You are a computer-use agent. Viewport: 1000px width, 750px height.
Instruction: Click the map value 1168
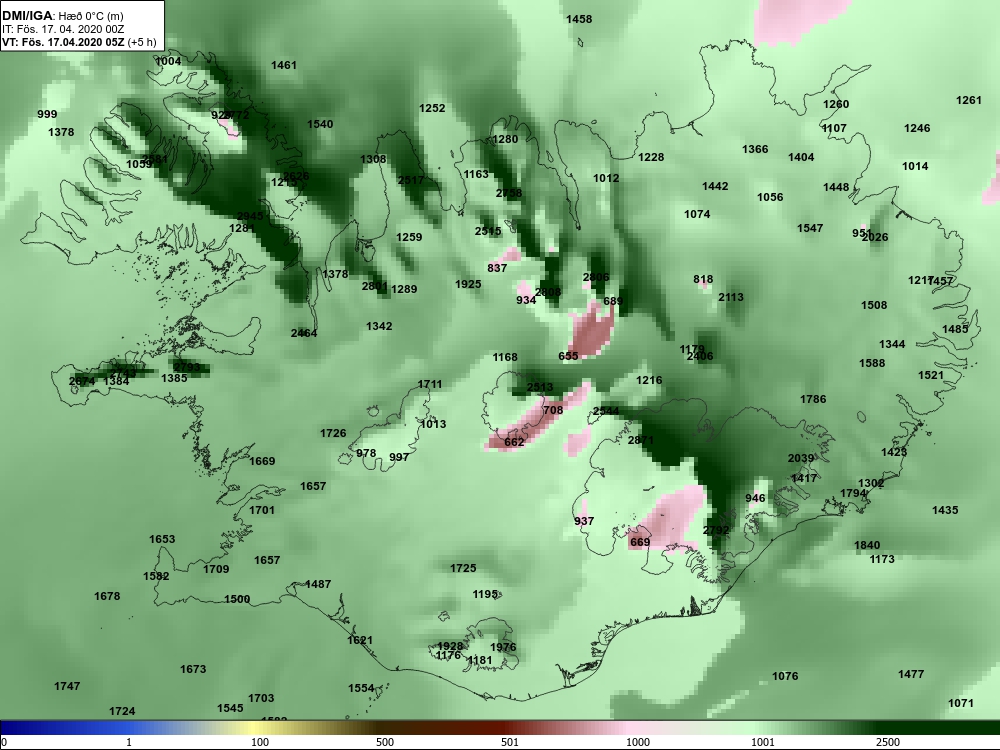[x=505, y=357]
